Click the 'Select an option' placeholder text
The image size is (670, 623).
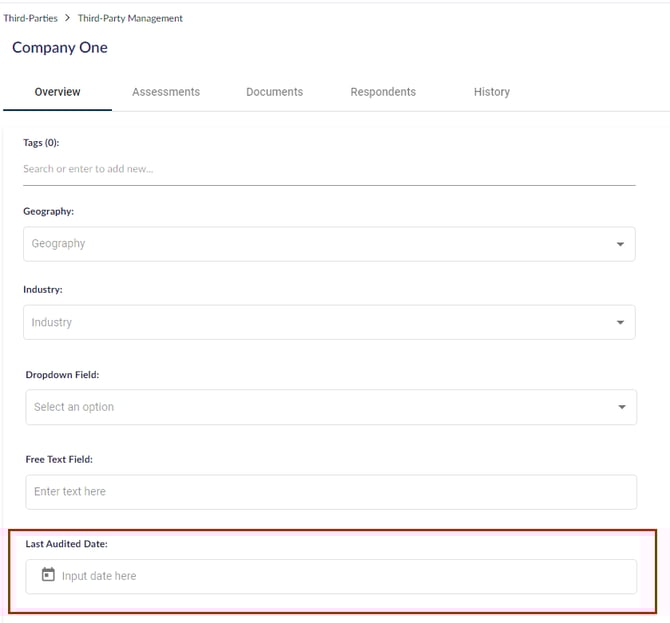coord(74,407)
